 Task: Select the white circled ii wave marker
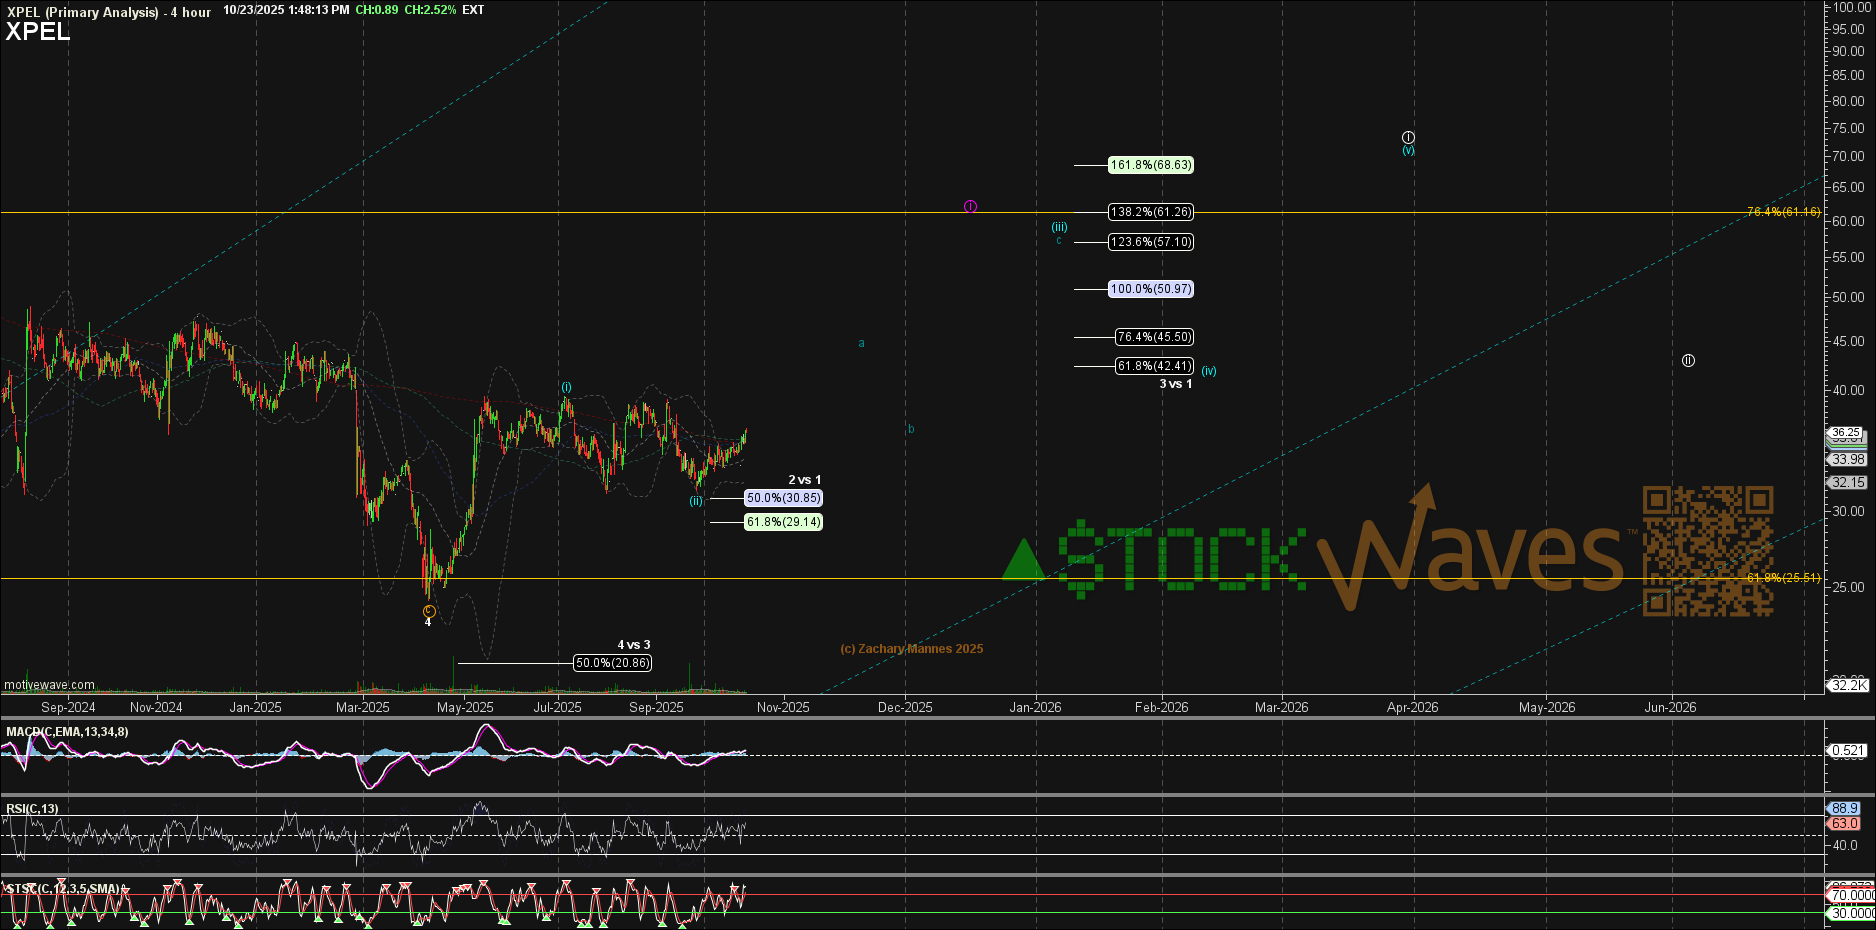(1688, 360)
